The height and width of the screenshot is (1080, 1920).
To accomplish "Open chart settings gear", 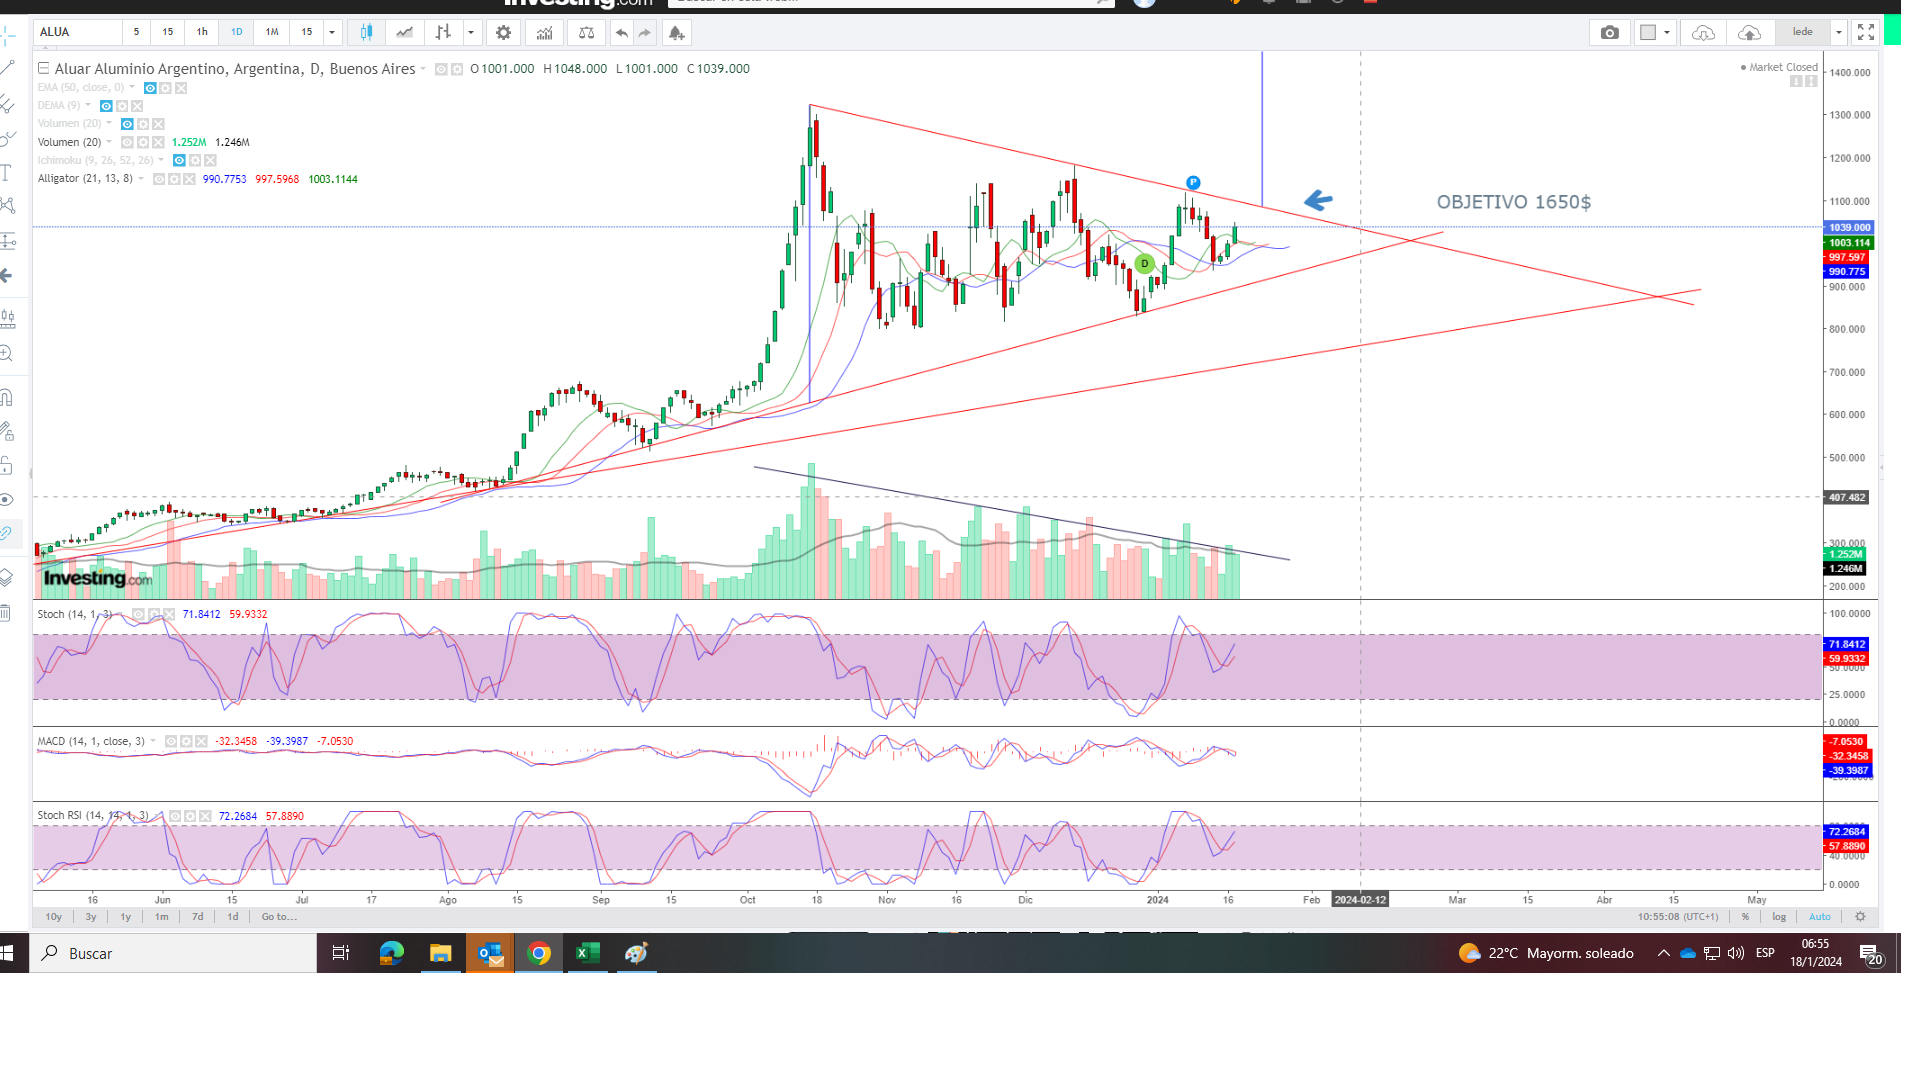I will tap(504, 33).
